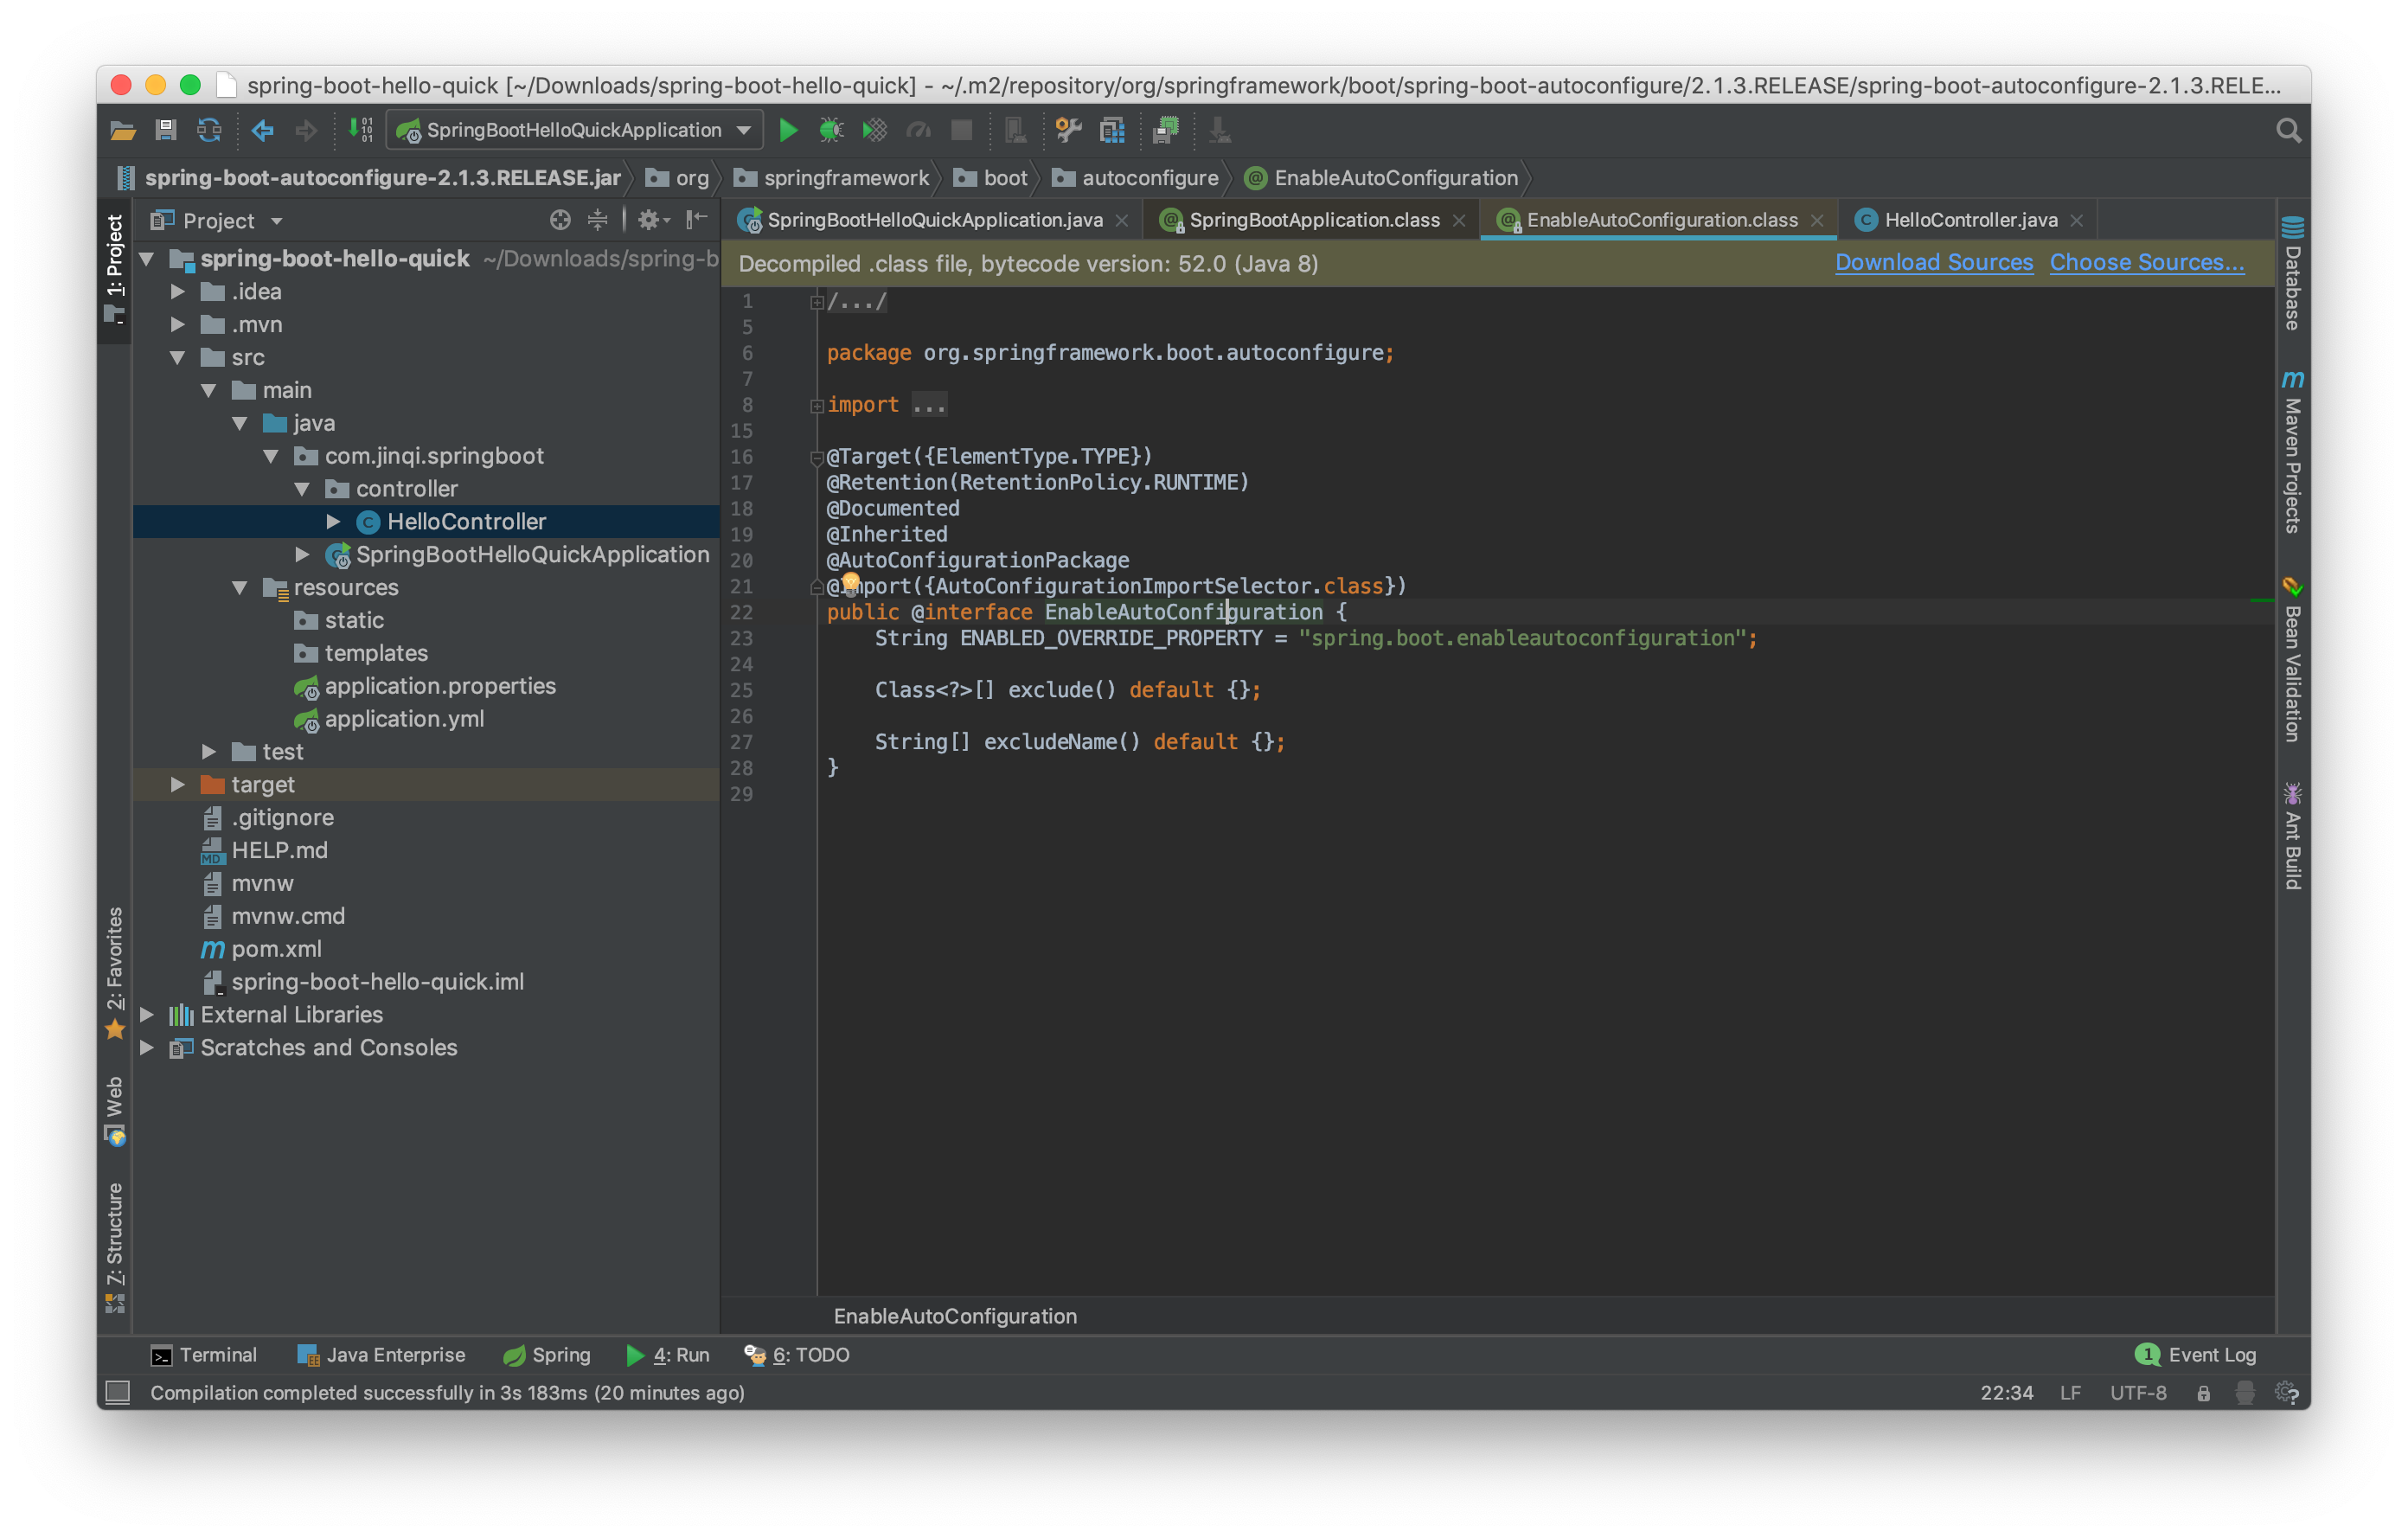Expand the .idea folder
The width and height of the screenshot is (2408, 1538).
click(177, 291)
